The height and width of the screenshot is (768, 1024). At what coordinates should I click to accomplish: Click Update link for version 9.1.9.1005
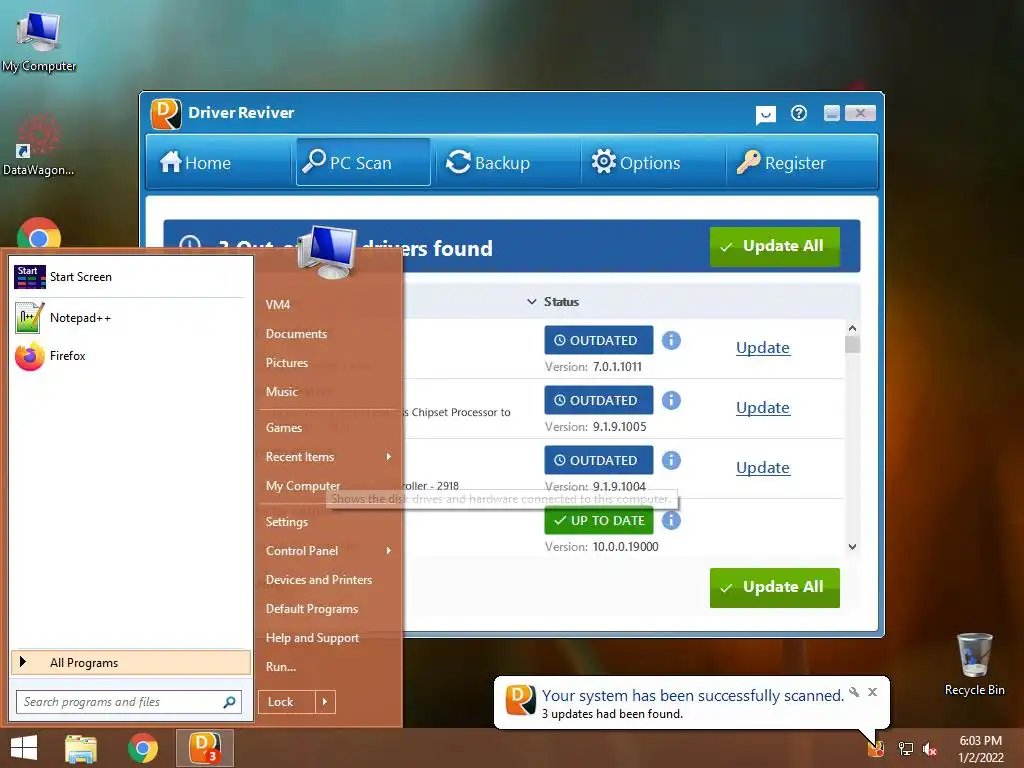click(763, 408)
